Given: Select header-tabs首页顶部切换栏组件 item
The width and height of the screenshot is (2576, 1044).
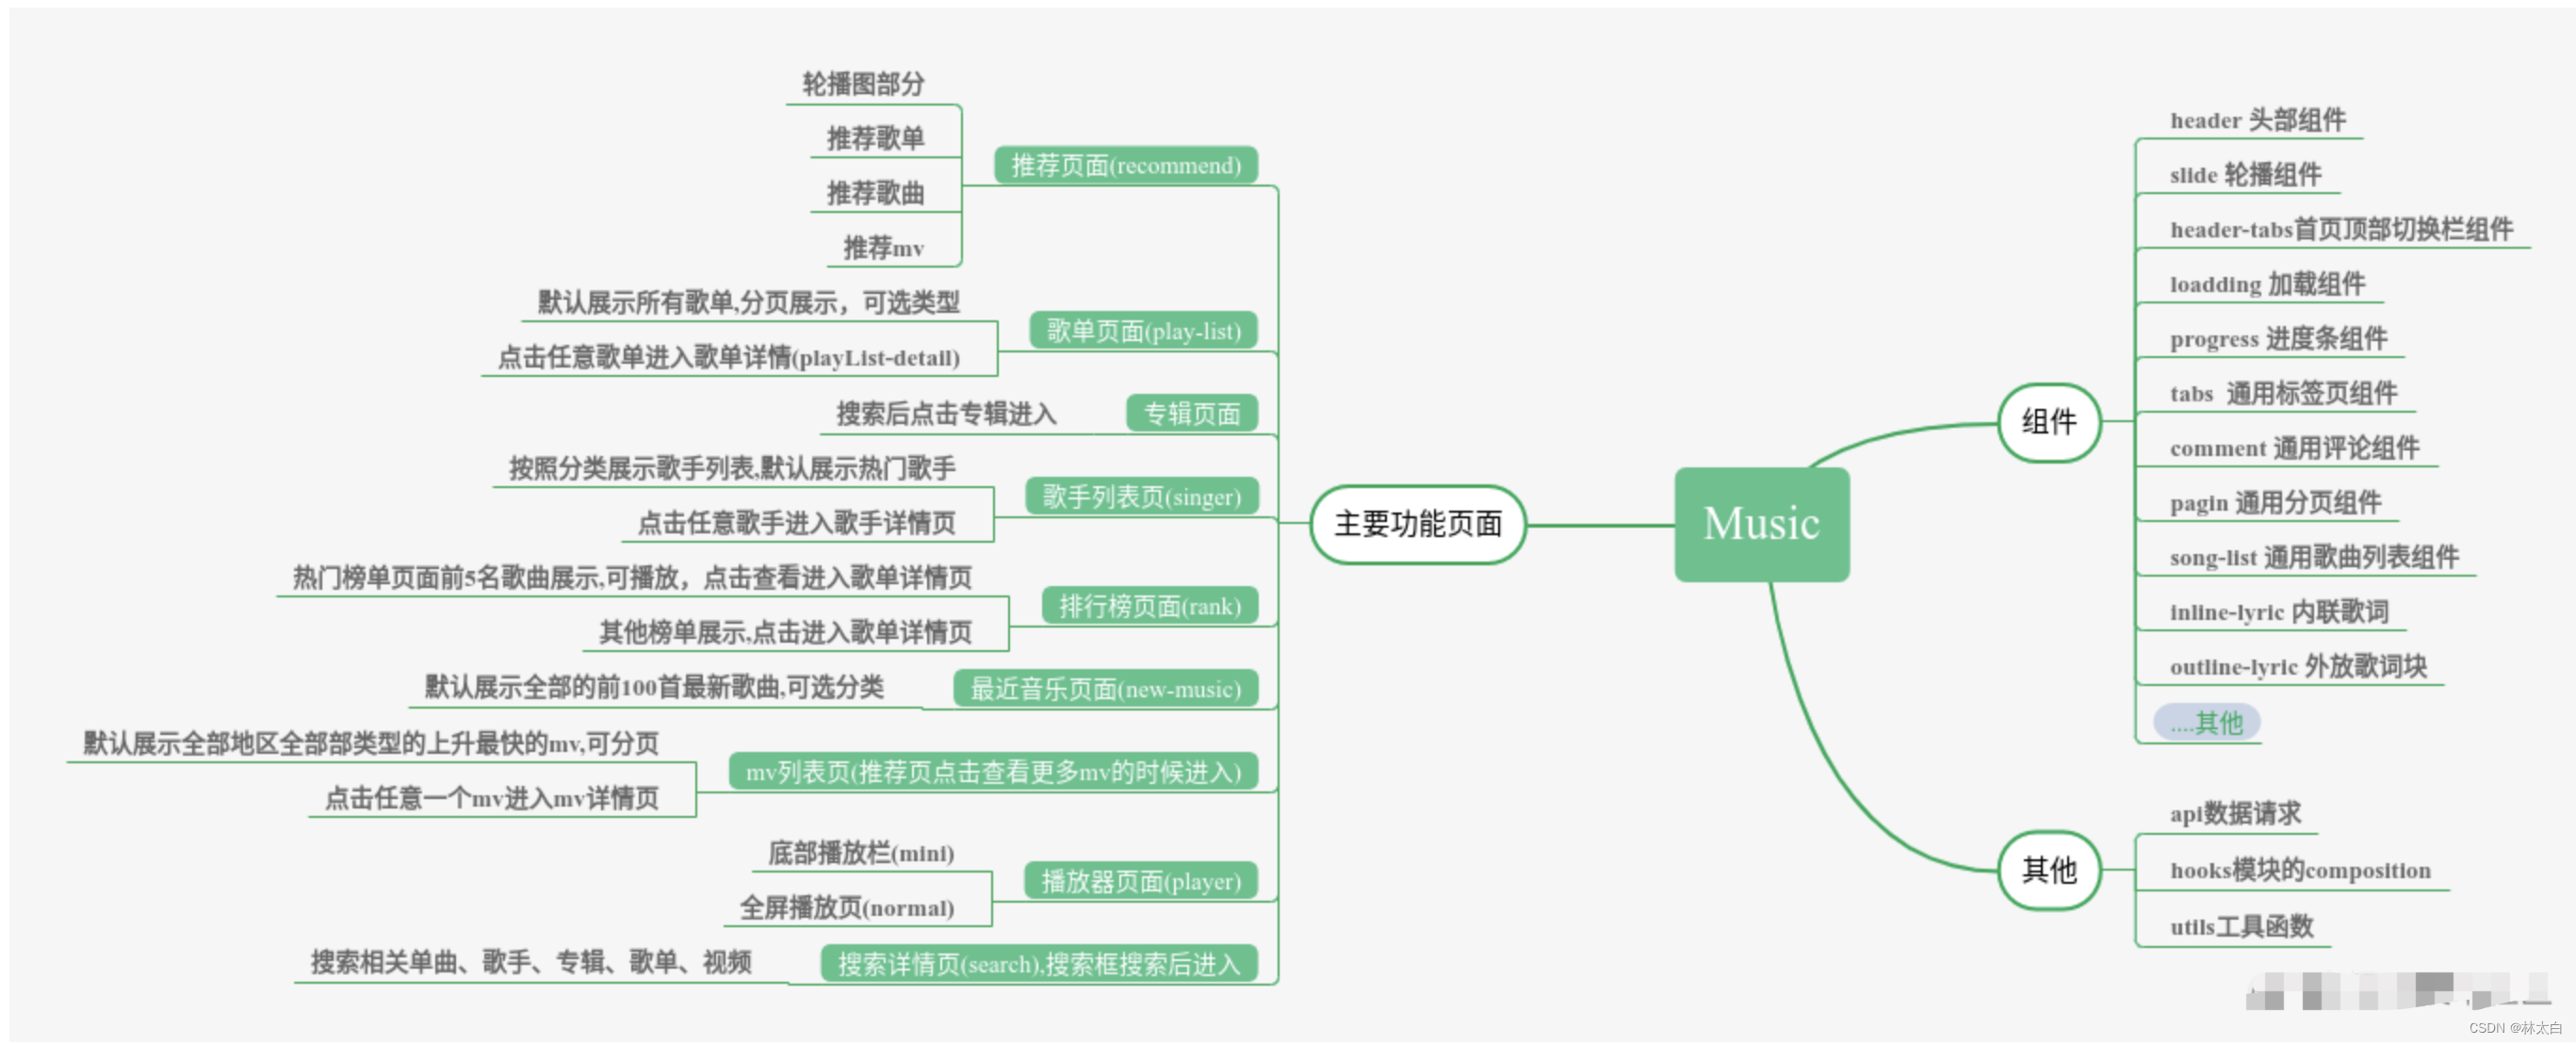Looking at the screenshot, I should [x=2341, y=229].
